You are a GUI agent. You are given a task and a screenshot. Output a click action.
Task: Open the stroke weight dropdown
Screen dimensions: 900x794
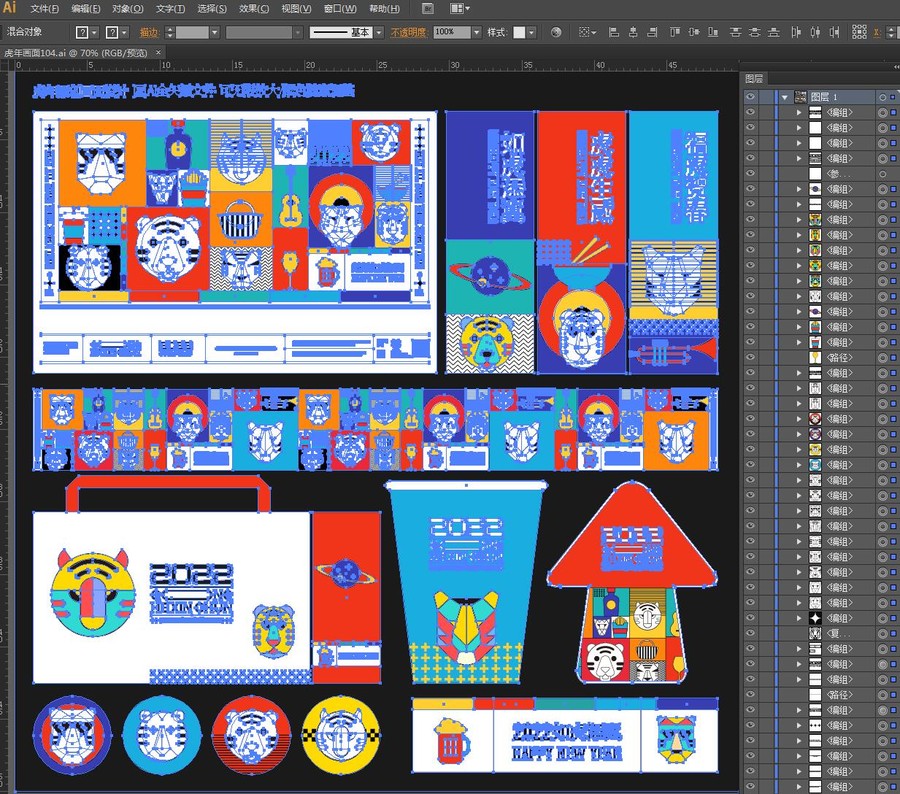coord(215,33)
